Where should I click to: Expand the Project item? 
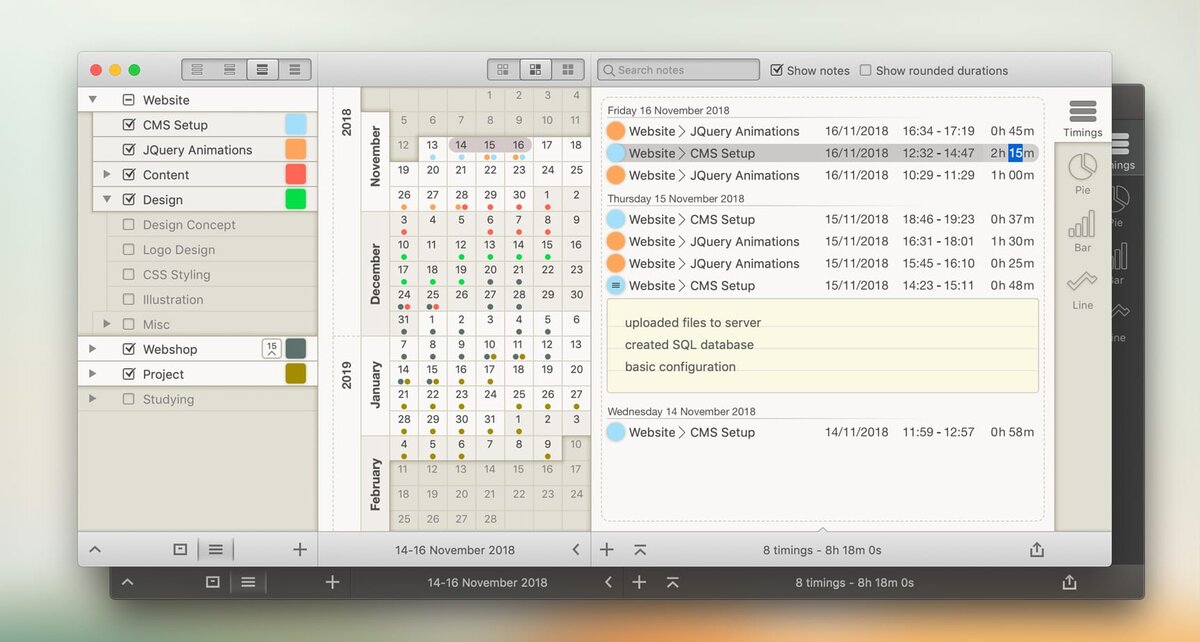coord(93,374)
